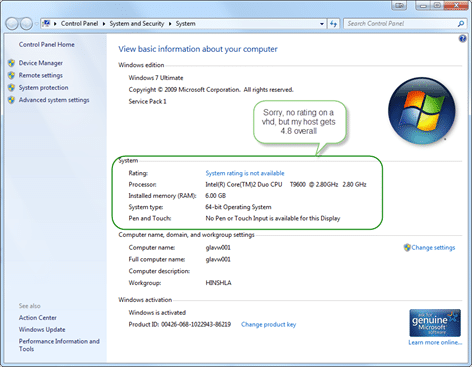
Task: Click shield icon next to System protection
Action: (x=11, y=87)
